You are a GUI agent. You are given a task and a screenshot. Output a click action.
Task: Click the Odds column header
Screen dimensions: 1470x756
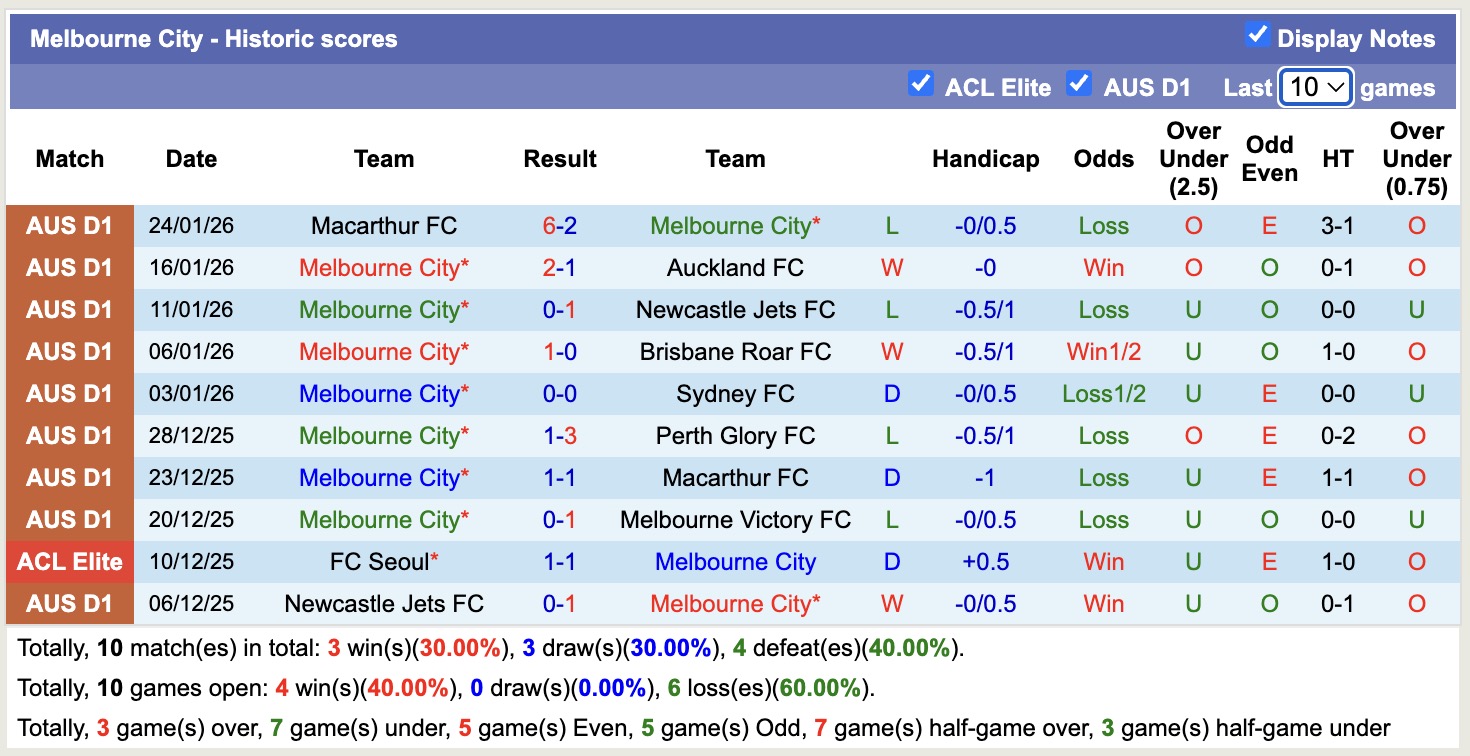[x=1103, y=158]
